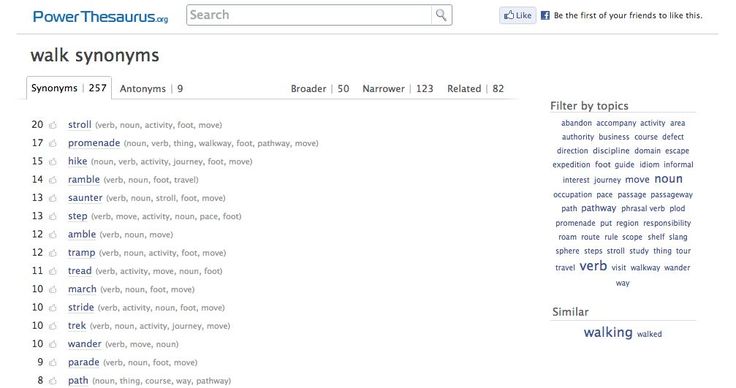This screenshot has height=388, width=736.
Task: Select the Synonyms 257 tab
Action: pos(69,88)
